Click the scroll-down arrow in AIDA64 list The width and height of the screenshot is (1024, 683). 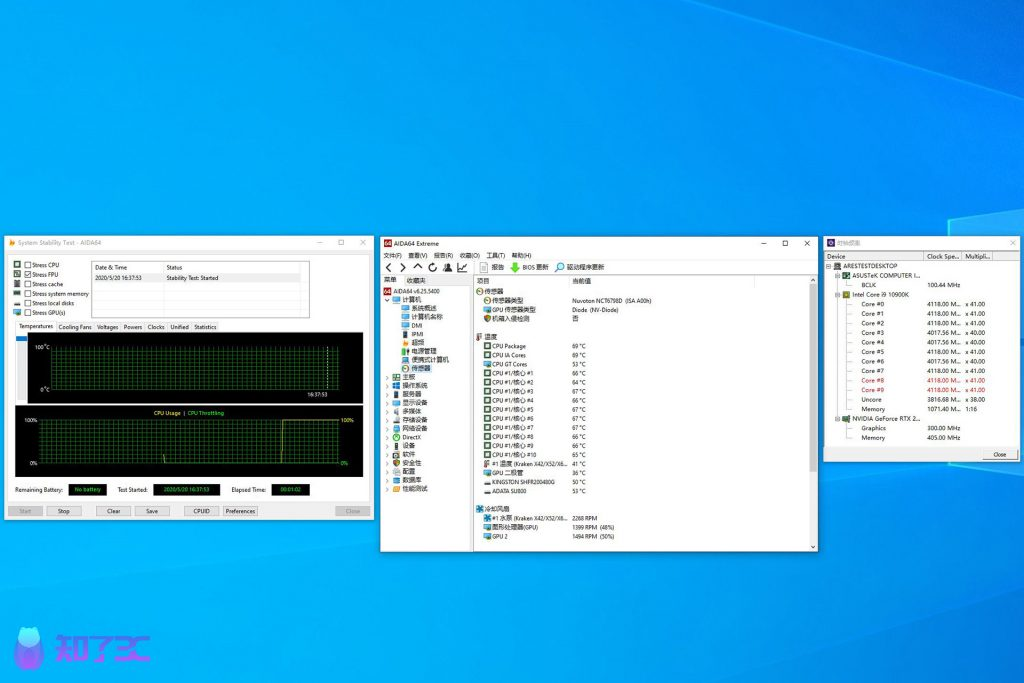point(813,547)
